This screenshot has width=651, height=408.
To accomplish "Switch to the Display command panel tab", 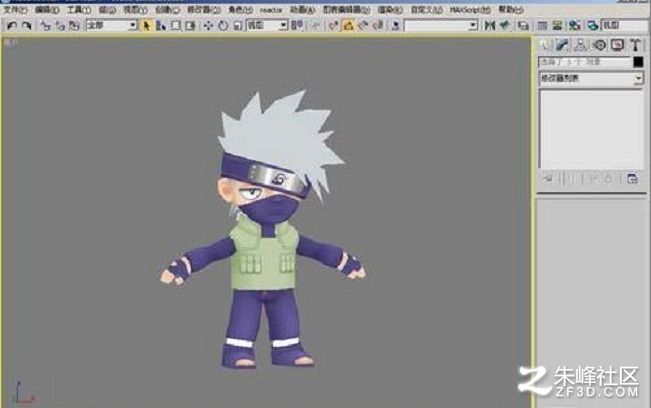I will pos(617,45).
